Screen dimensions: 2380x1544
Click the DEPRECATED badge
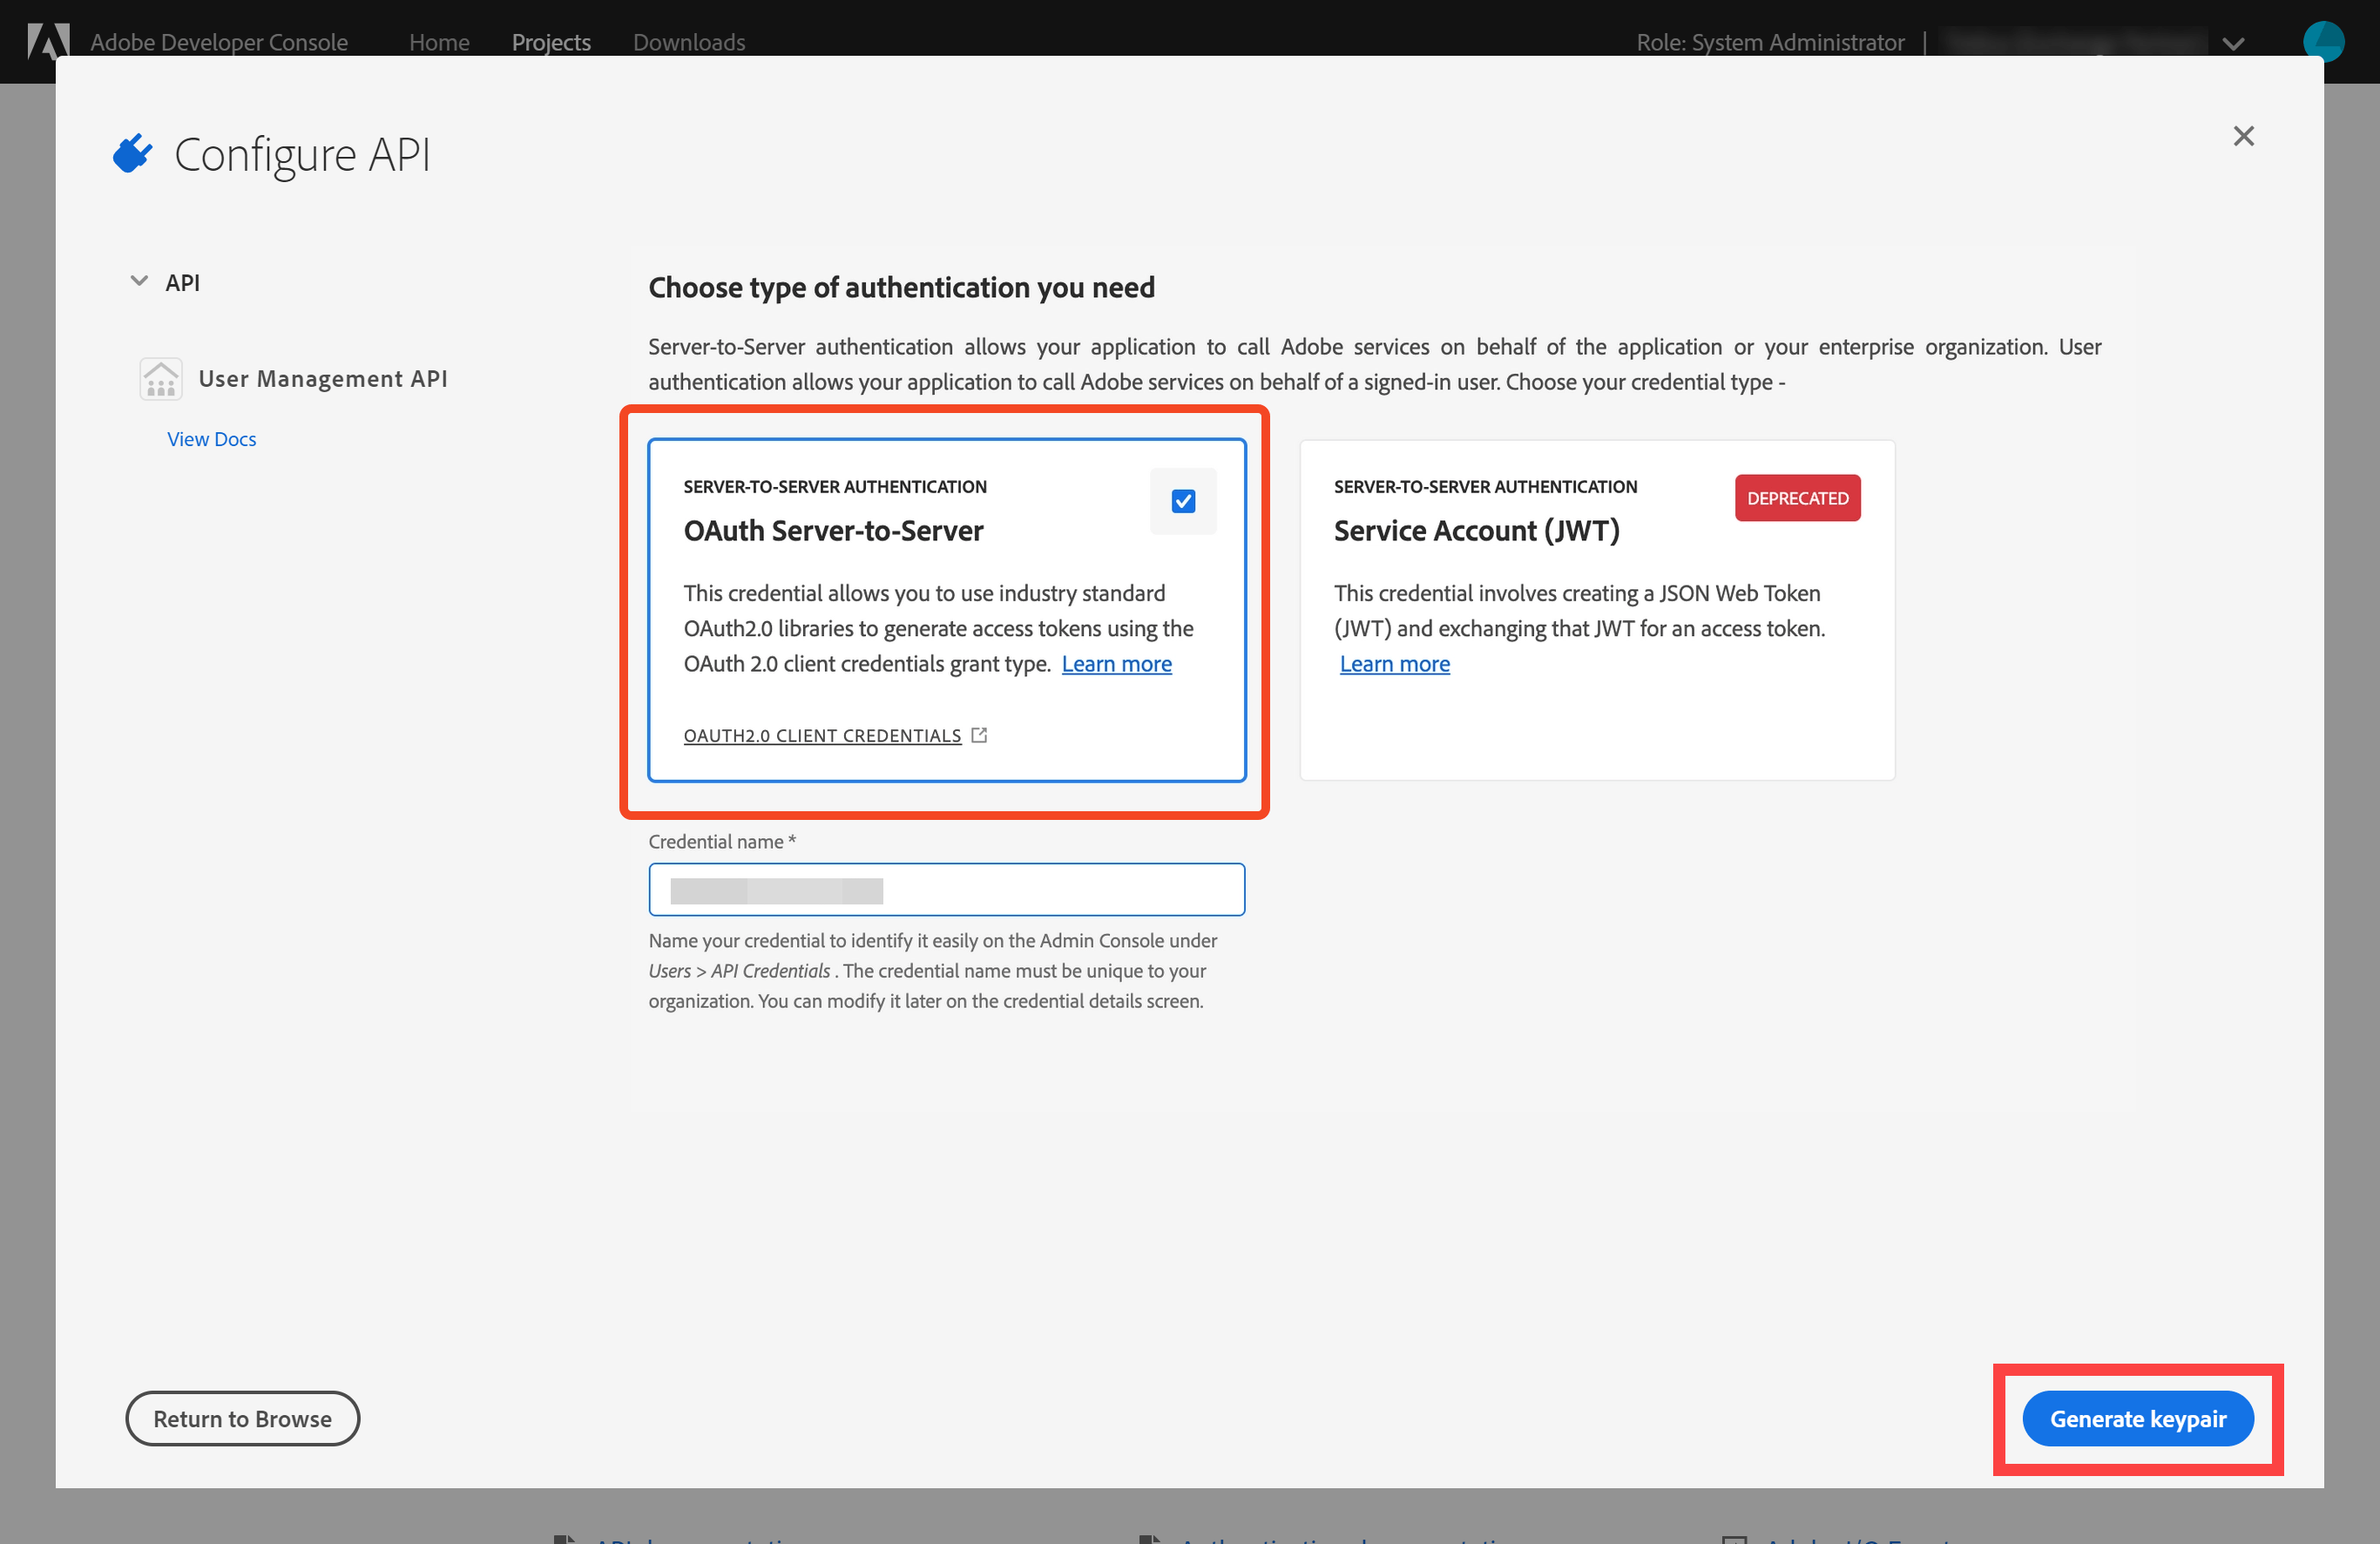point(1797,498)
